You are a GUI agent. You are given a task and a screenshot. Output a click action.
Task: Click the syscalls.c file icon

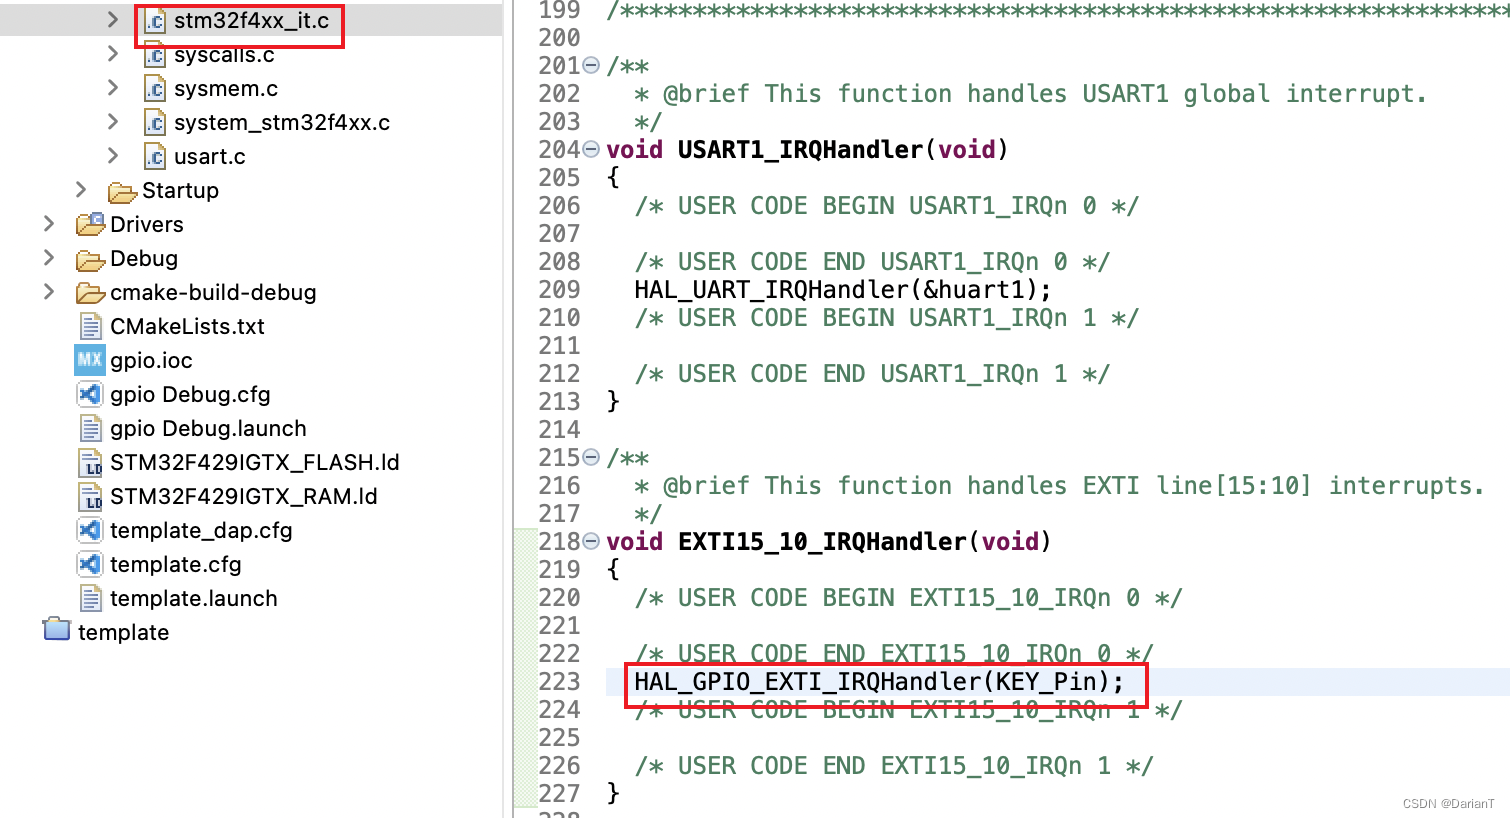155,55
